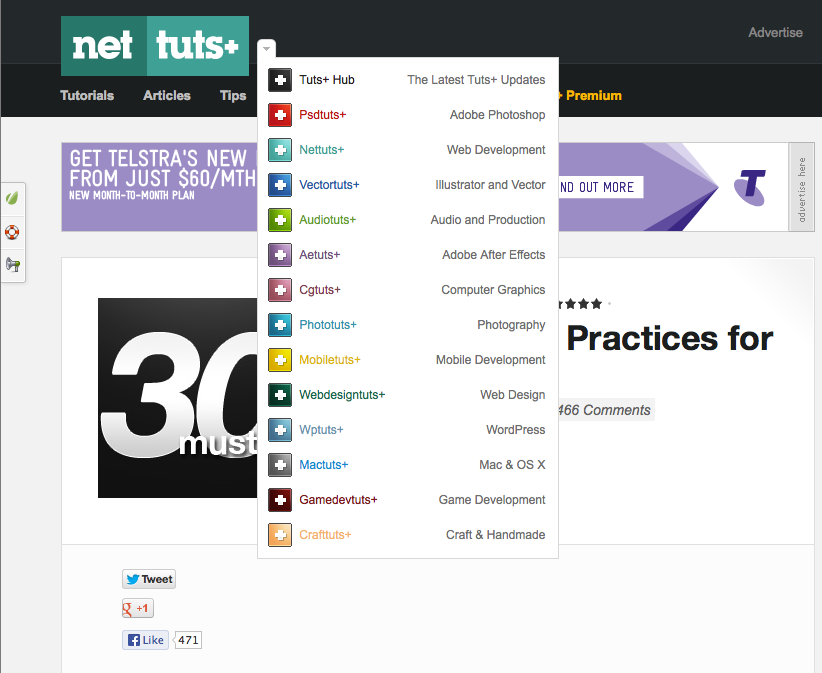Click 'Photography' description text
Screen dimensions: 822x673
[511, 325]
